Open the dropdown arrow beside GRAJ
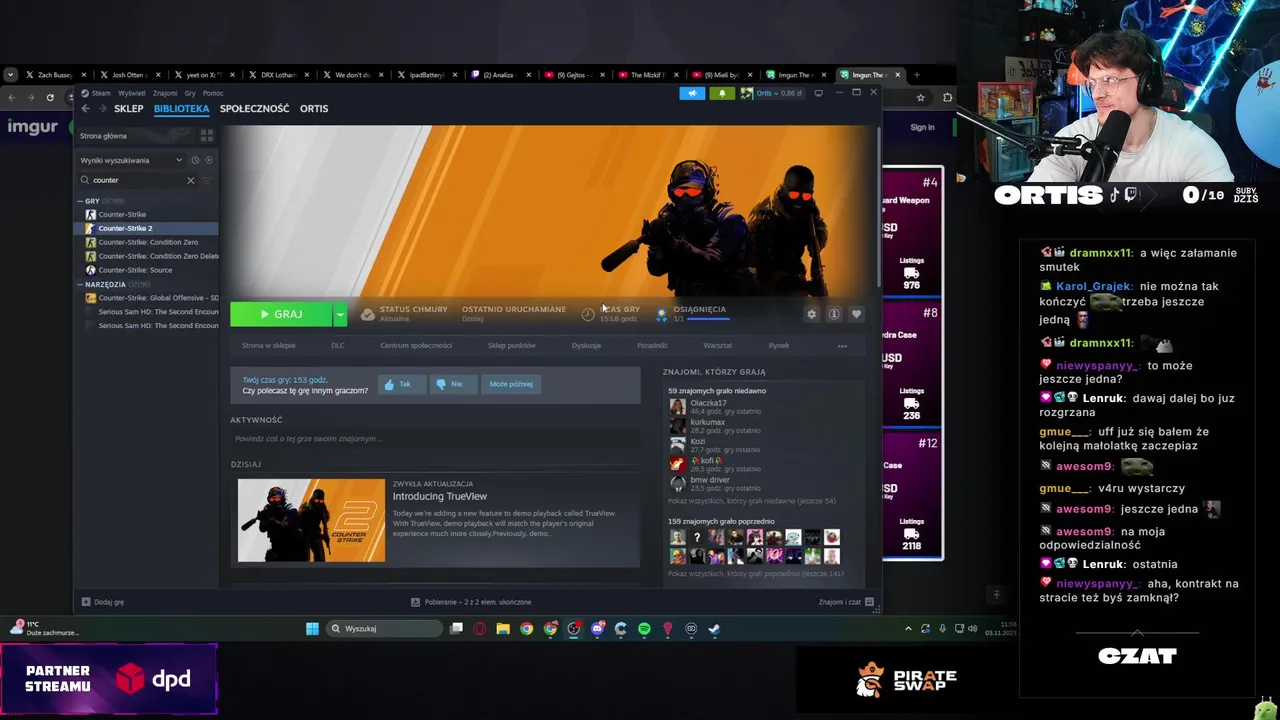Screen dimensions: 1280x720 click(x=340, y=314)
